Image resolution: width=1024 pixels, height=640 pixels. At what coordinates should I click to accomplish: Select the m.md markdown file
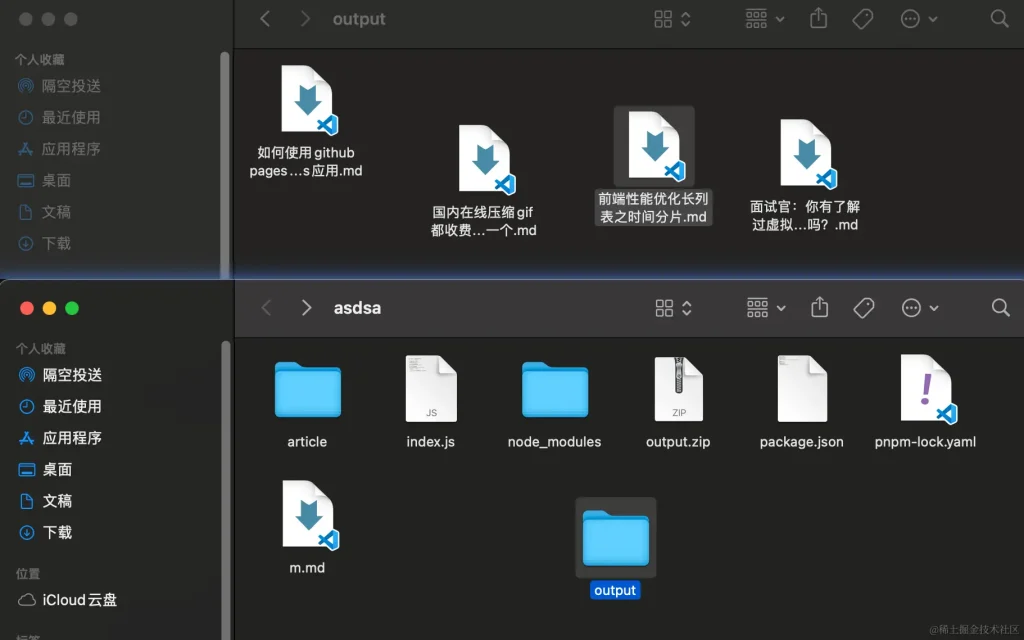(307, 515)
